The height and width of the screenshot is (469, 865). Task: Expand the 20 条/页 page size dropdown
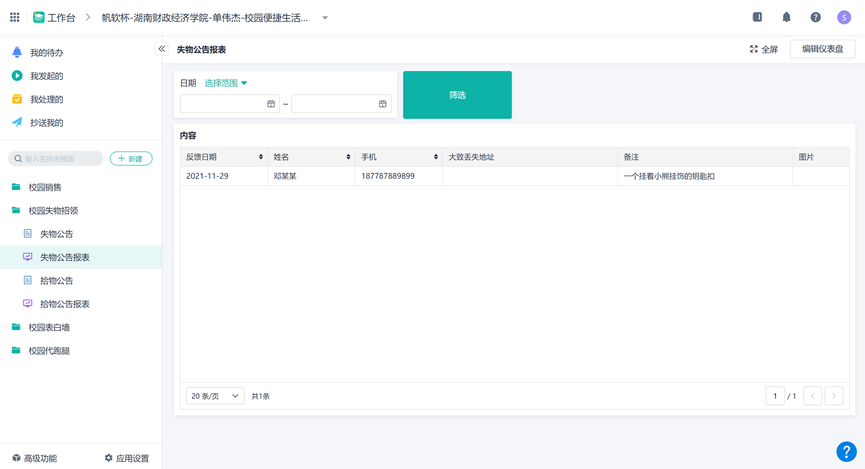(215, 396)
